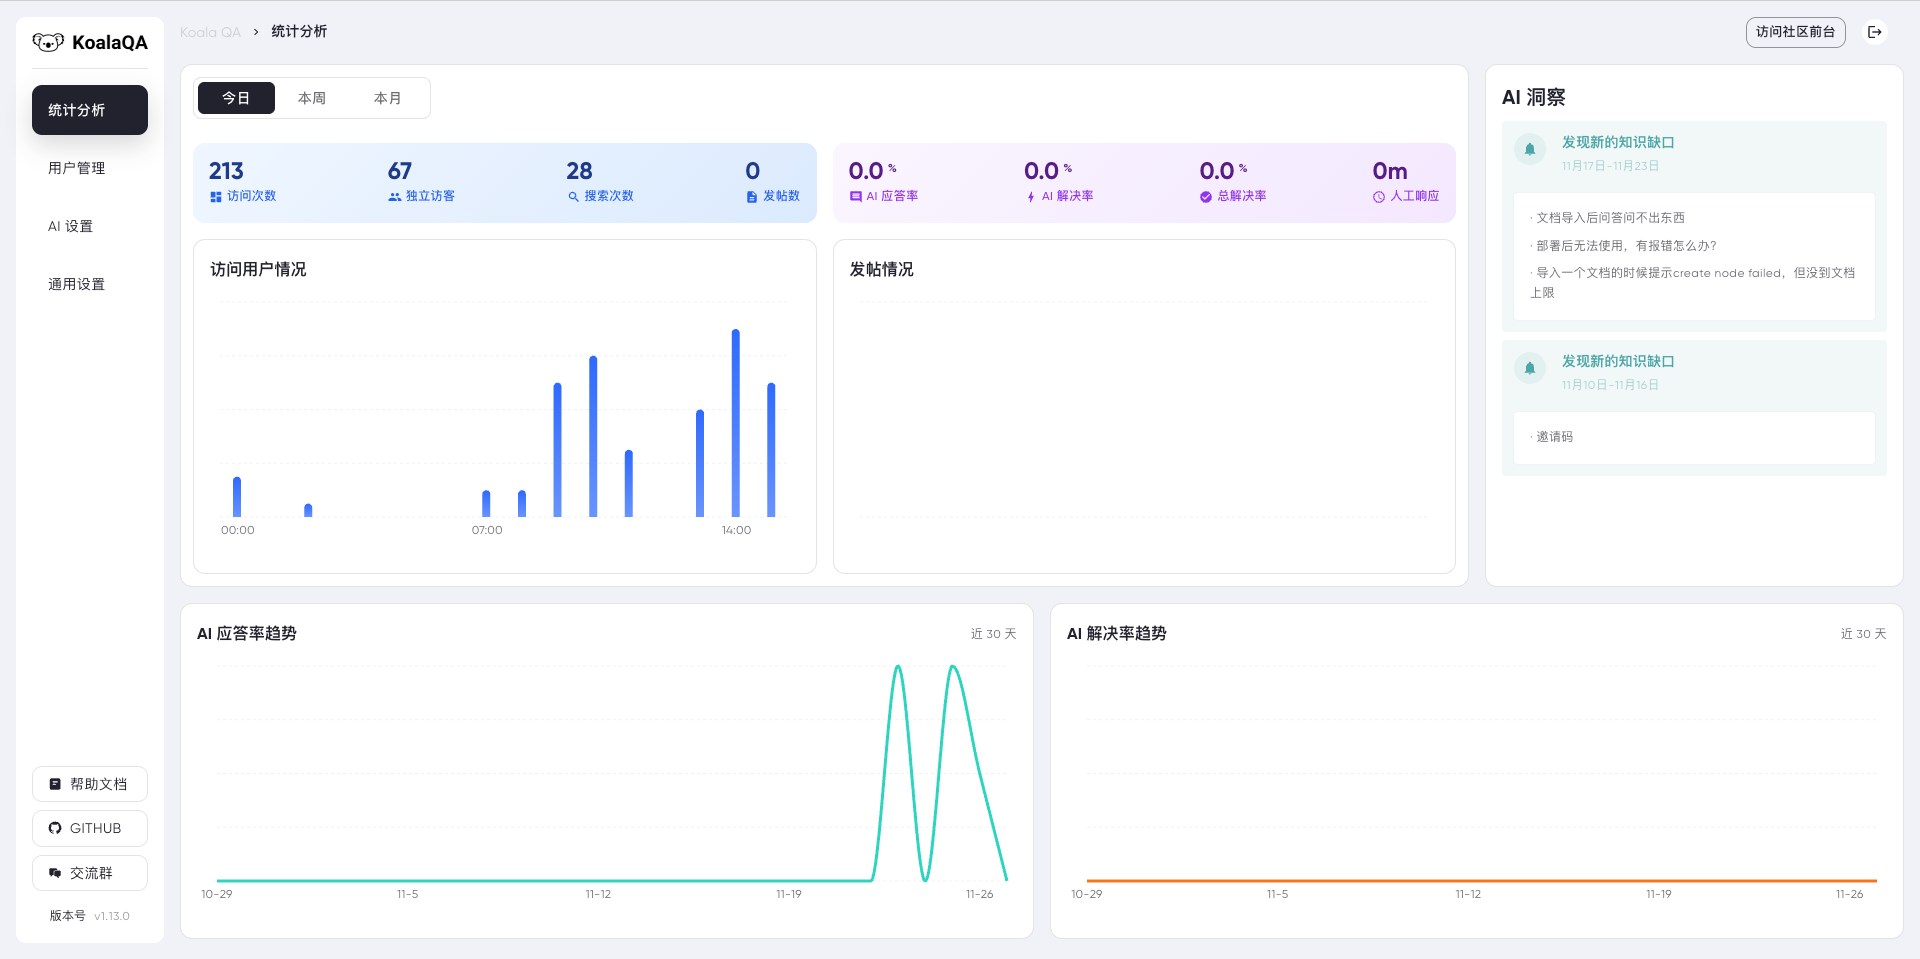Click the GitHub octocat icon
1920x959 pixels.
55,828
